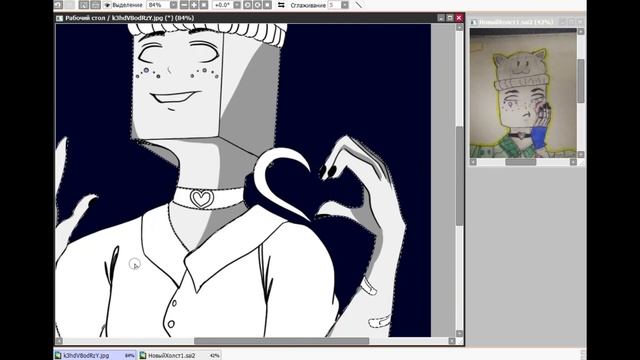
Task: Click the rotate canvas clockwise icon
Action: click(x=257, y=5)
